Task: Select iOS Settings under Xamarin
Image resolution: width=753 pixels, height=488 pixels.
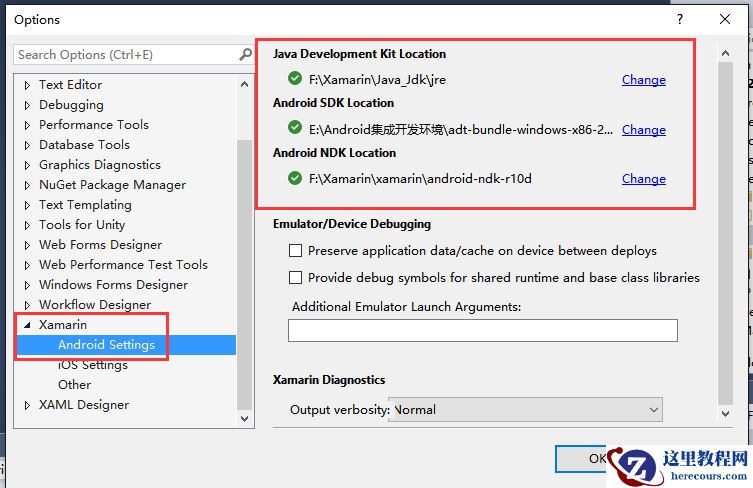Action: pos(93,365)
